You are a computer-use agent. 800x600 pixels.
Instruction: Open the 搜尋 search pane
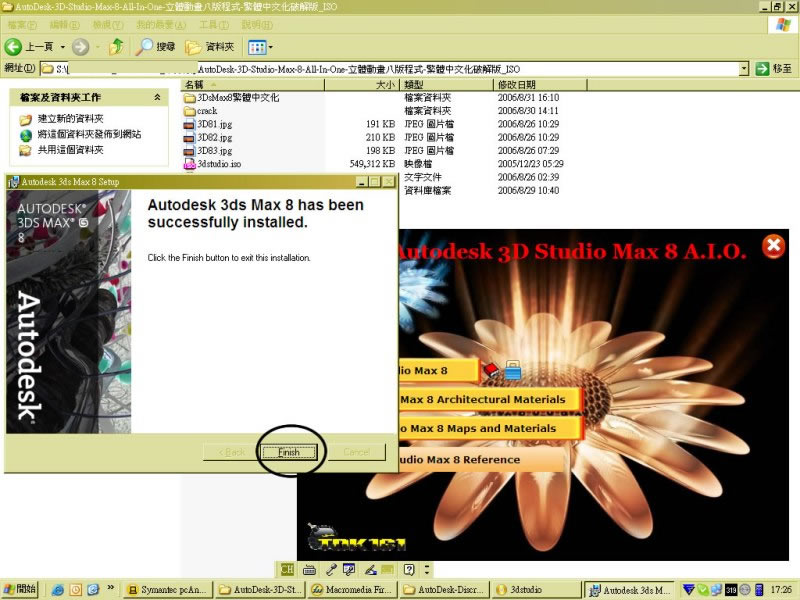156,47
